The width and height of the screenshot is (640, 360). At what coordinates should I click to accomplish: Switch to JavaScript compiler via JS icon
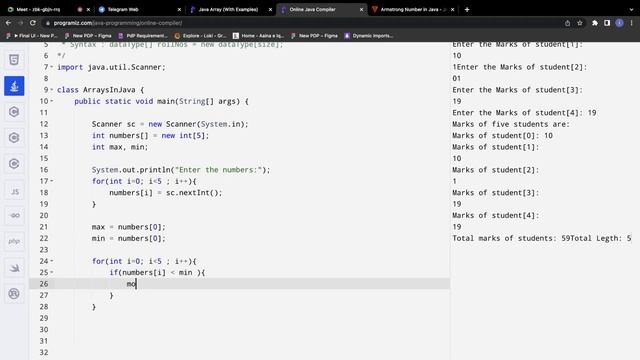click(14, 191)
